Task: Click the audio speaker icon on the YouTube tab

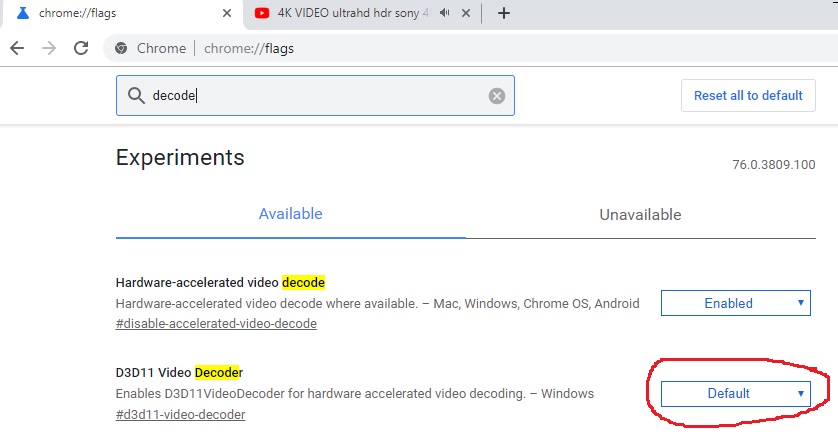Action: [442, 13]
